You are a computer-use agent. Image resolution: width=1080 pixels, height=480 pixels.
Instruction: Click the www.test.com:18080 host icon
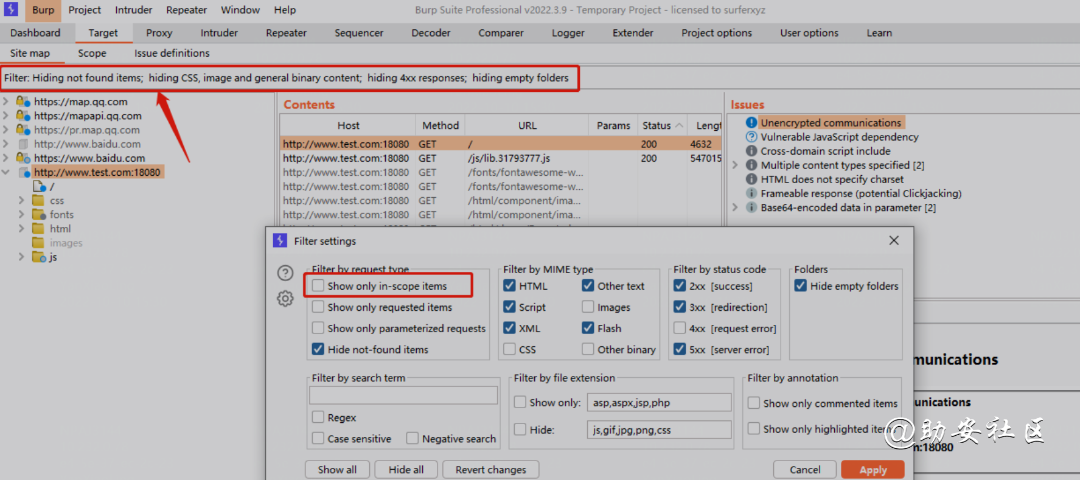24,172
